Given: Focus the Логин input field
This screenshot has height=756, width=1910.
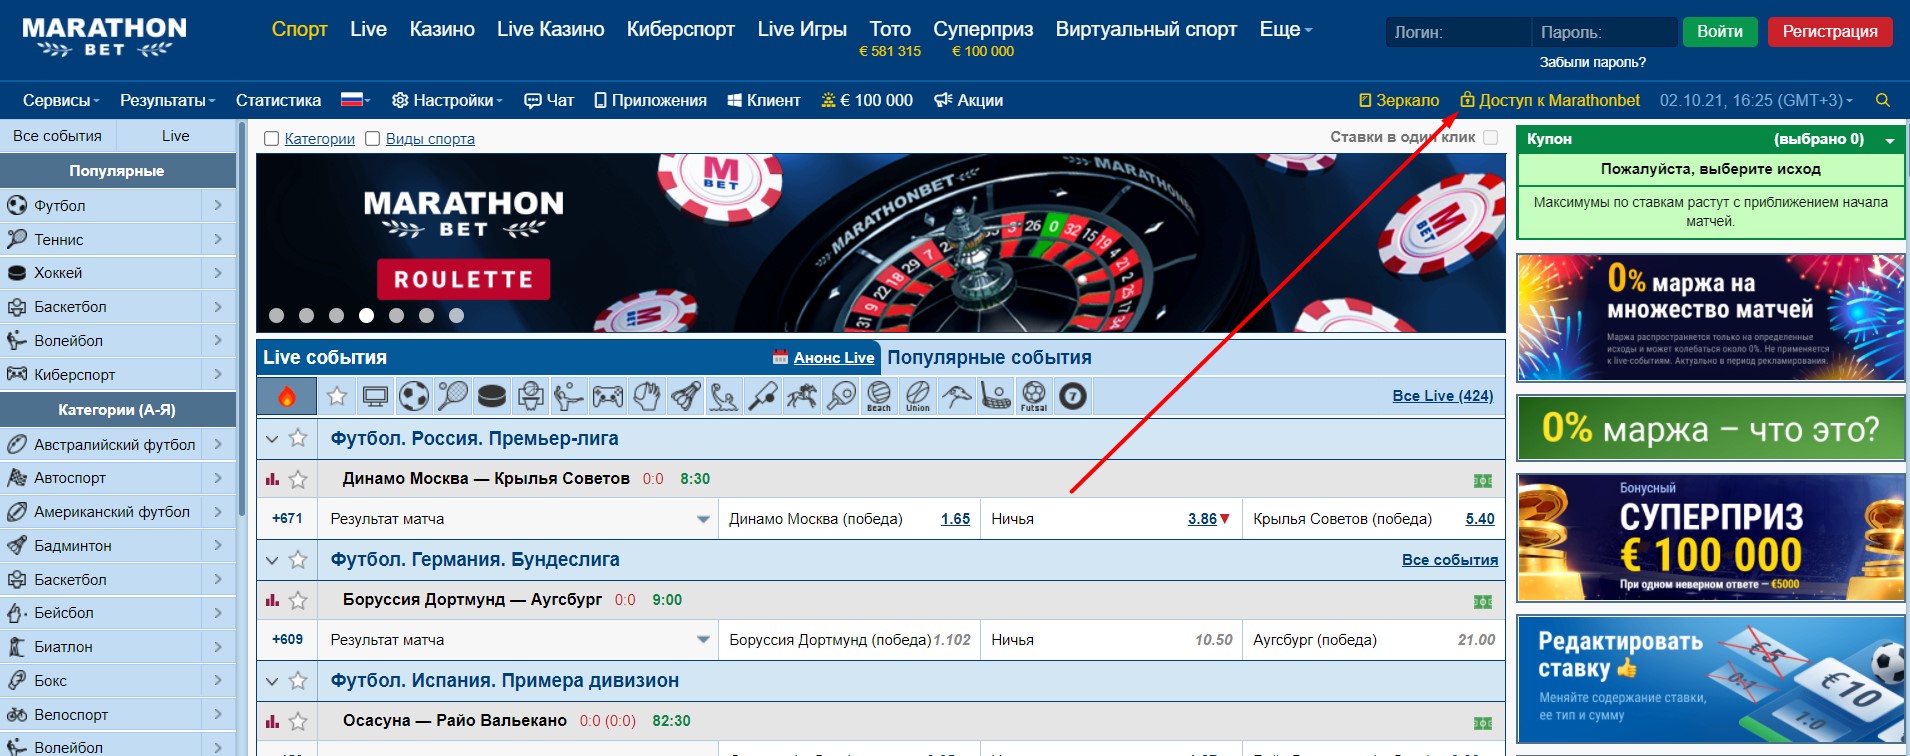Looking at the screenshot, I should [1458, 32].
